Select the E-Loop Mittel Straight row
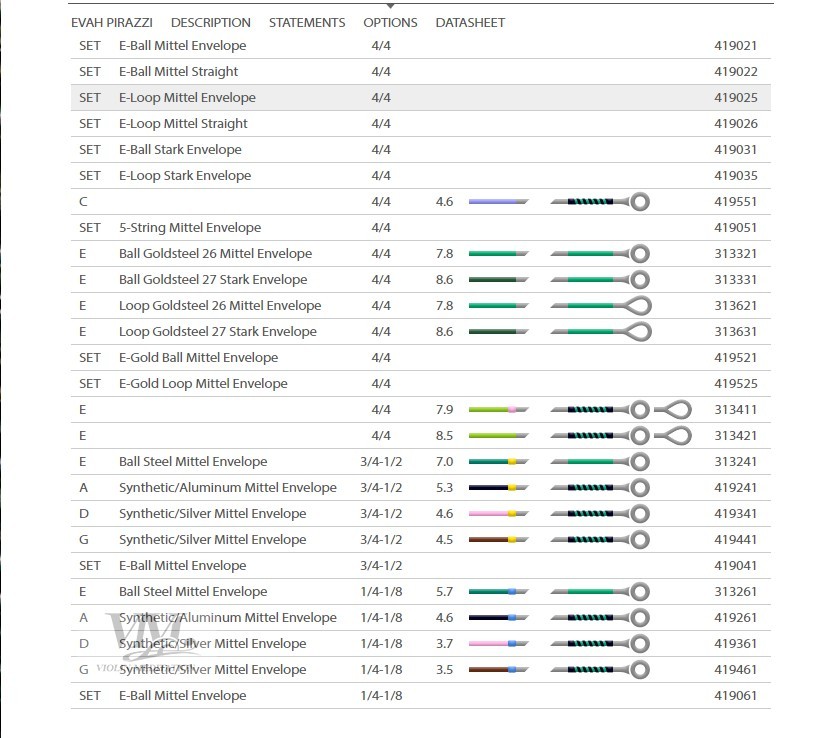Viewport: 819px width, 738px height. pyautogui.click(x=420, y=124)
